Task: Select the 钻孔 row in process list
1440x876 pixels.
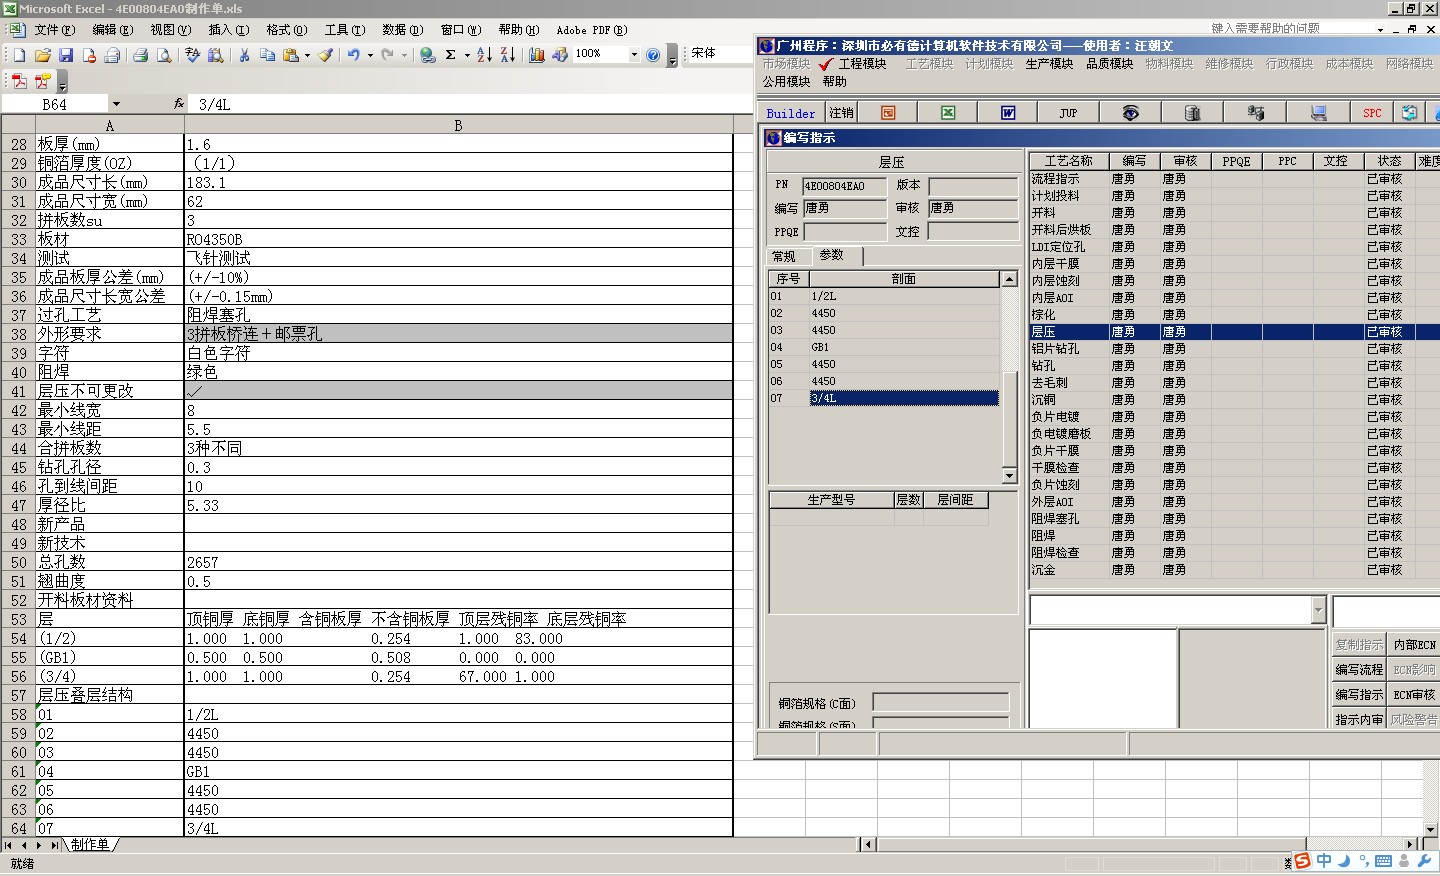Action: (1235, 366)
